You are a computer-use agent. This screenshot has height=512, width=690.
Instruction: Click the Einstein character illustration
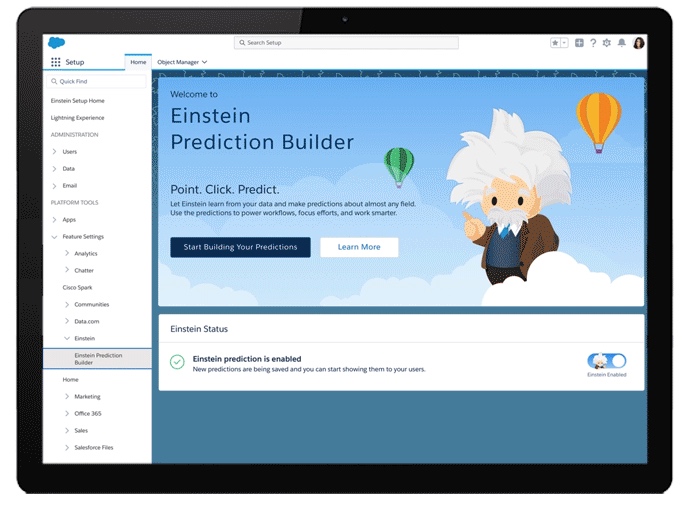[x=510, y=198]
